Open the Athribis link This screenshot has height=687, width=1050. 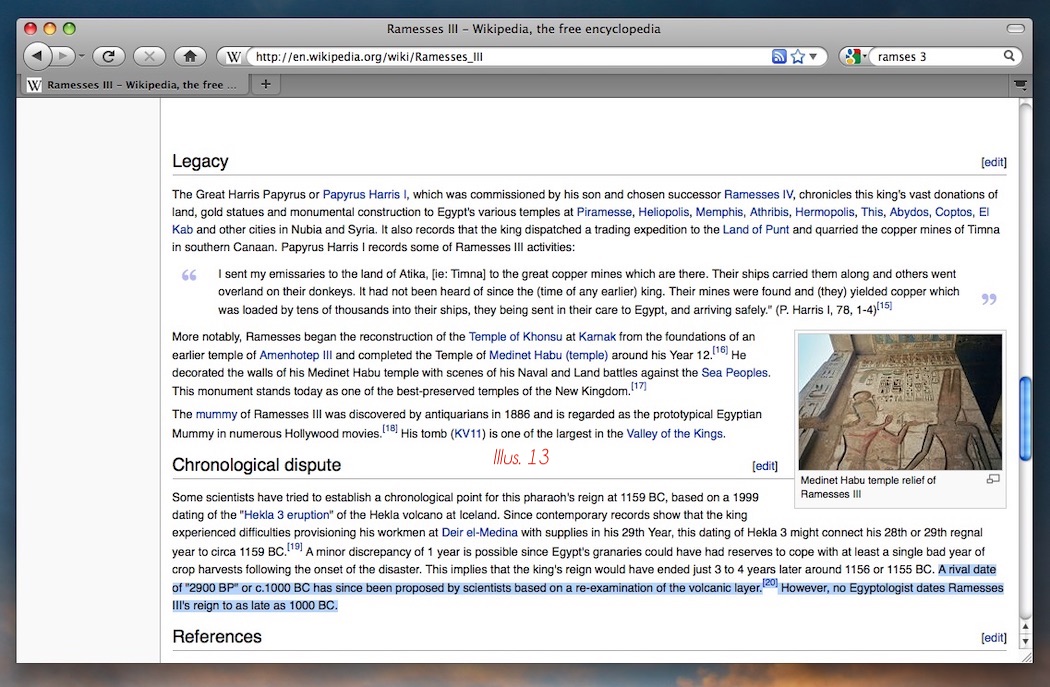coord(769,212)
